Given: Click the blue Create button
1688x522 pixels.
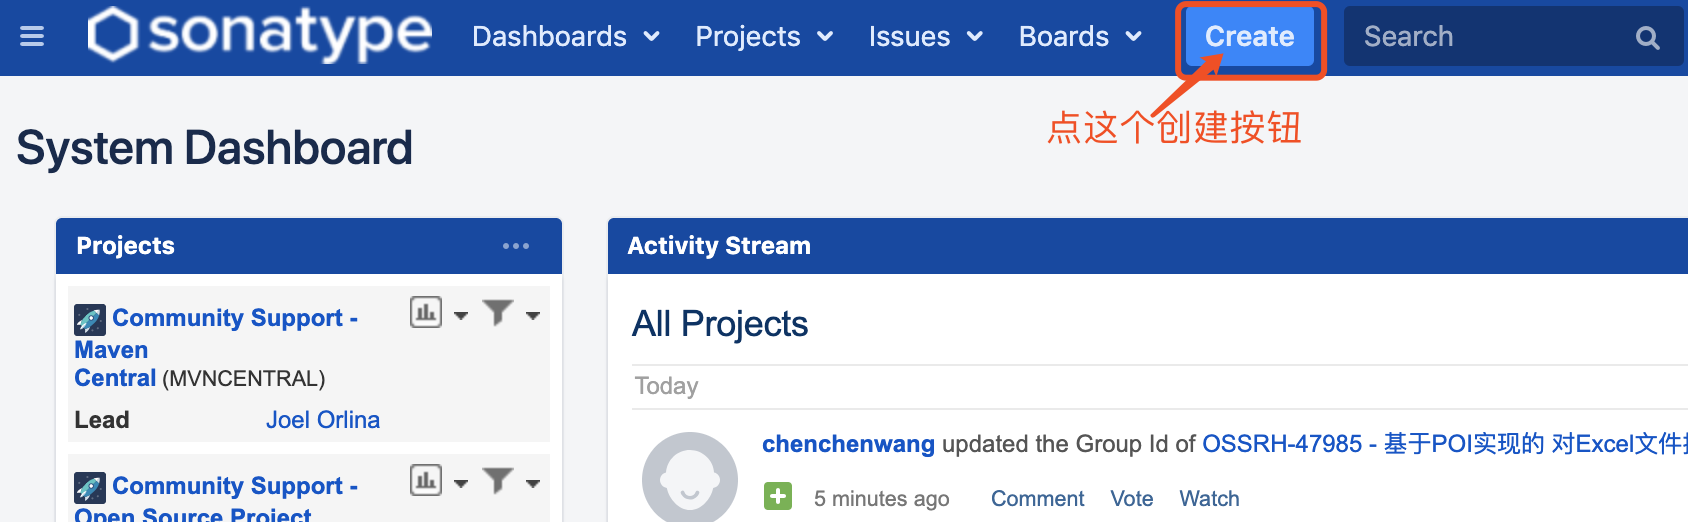Looking at the screenshot, I should pyautogui.click(x=1249, y=37).
